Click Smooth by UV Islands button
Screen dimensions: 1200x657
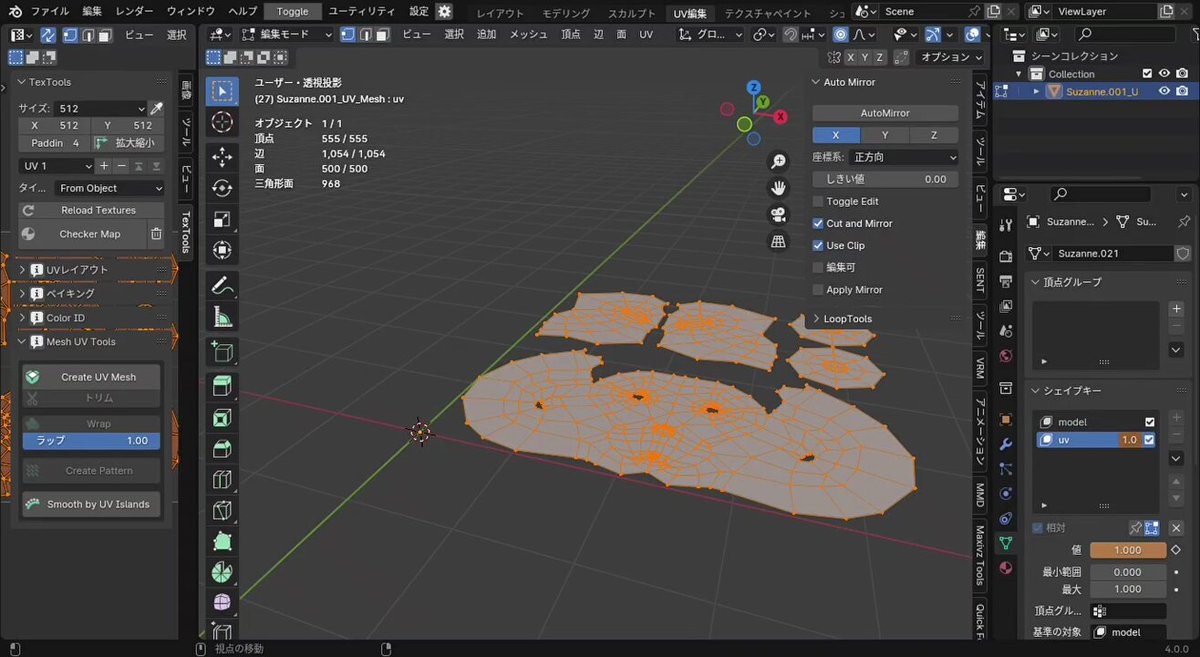pos(92,504)
